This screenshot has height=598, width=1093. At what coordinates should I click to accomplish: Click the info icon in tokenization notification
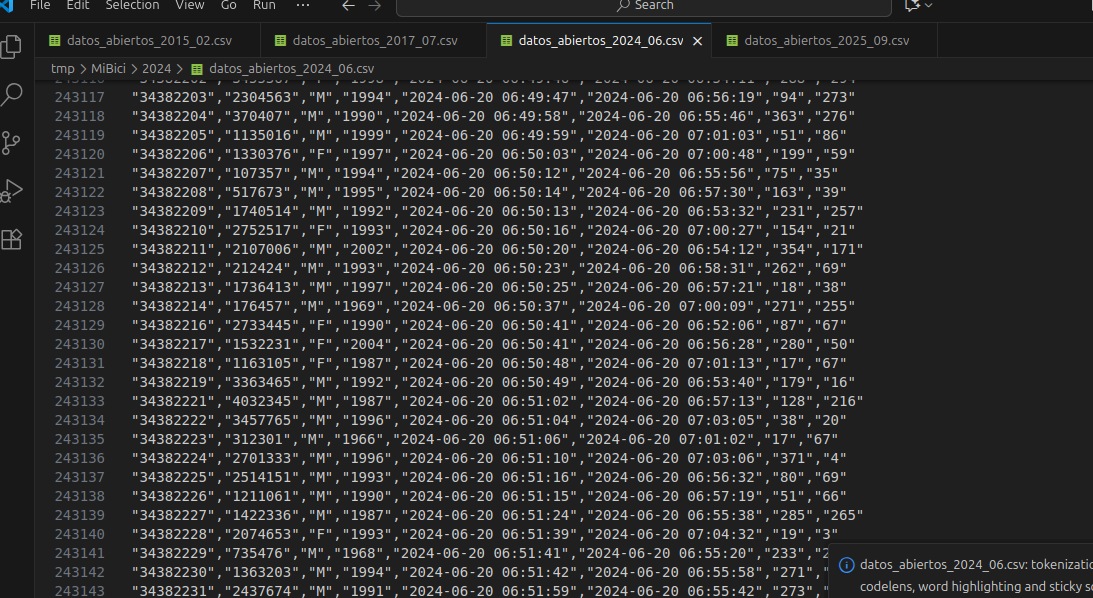(x=847, y=565)
